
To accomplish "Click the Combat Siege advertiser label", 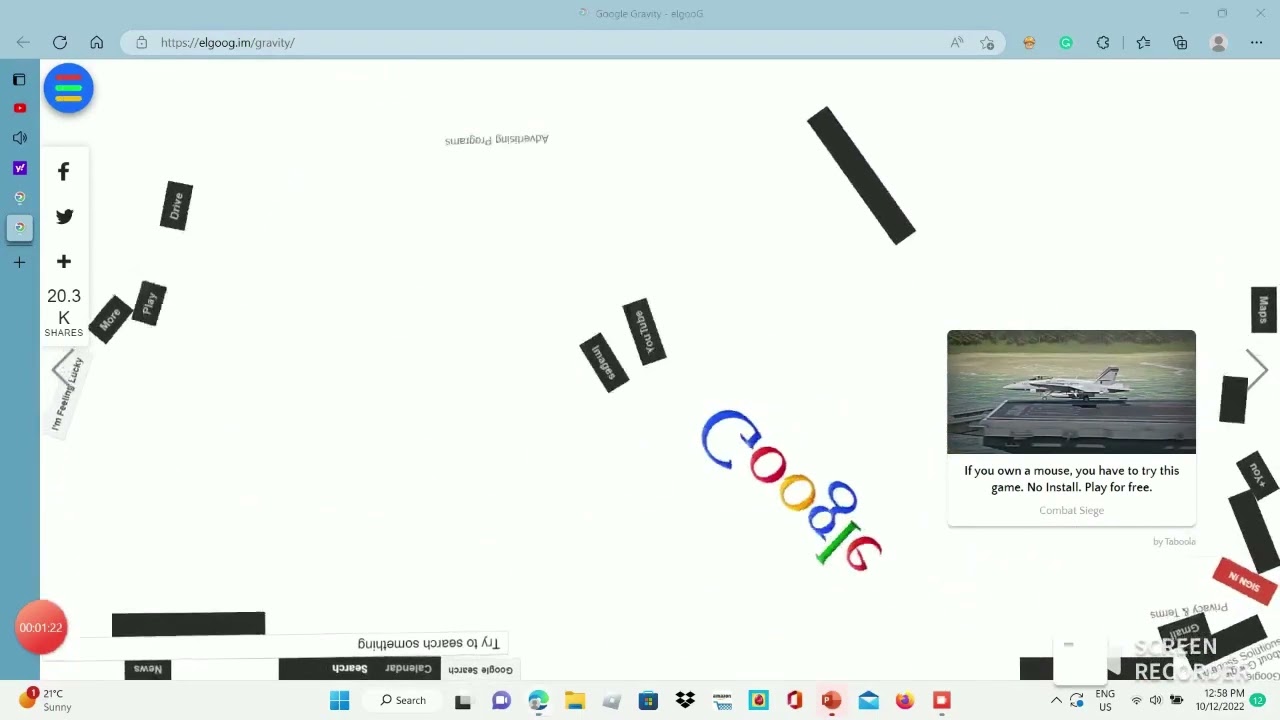I will (x=1071, y=511).
